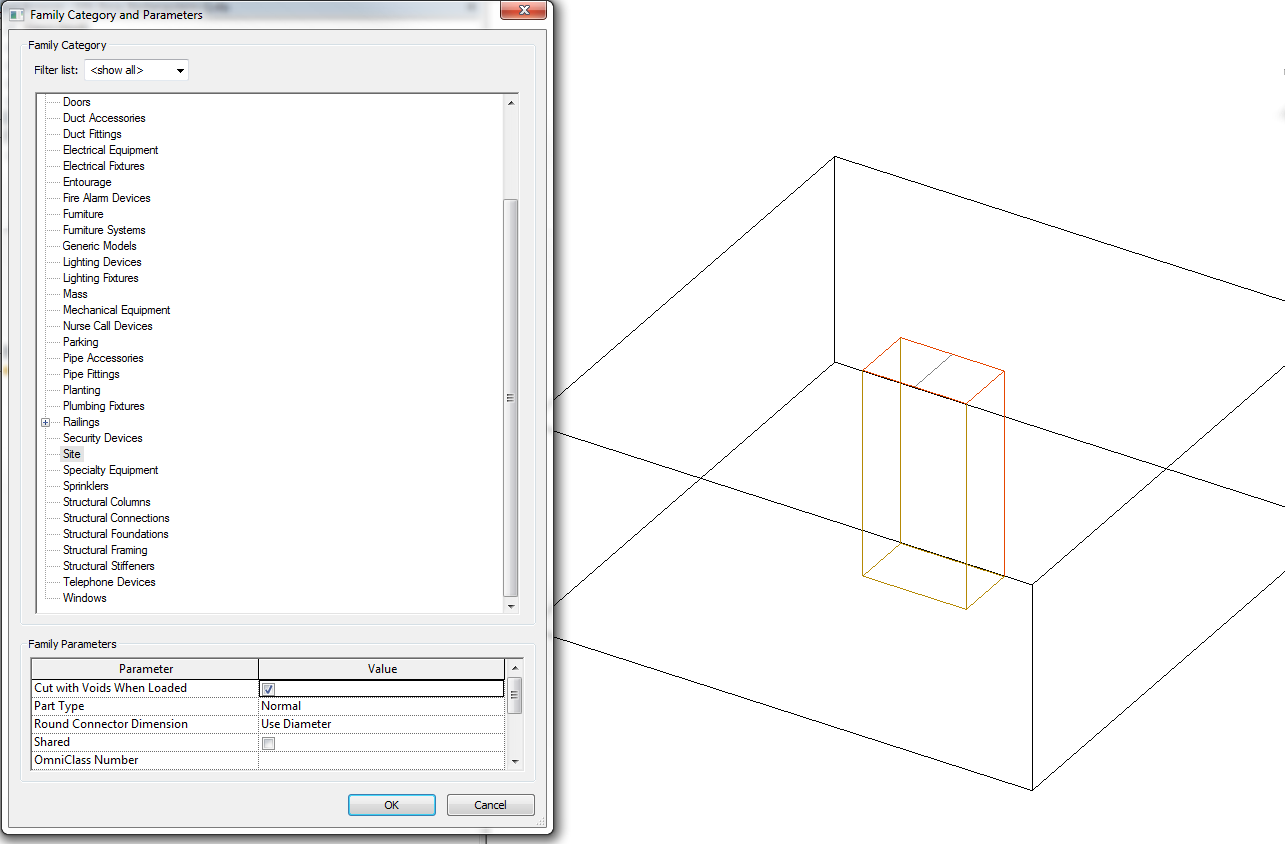Screen dimensions: 1285x844
Task: Select the Site category
Action: coord(71,454)
